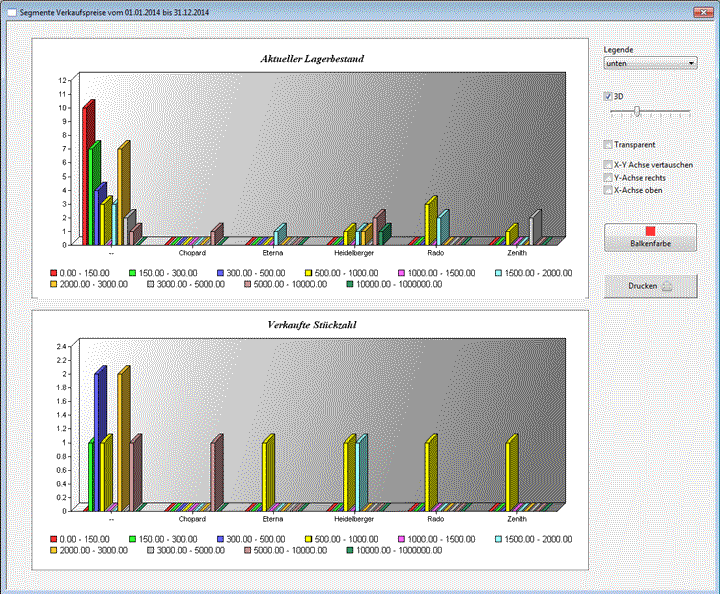Screen dimensions: 720x594
Task: Click orange 2000.00 - 3000.00 legend swatch, top chart
Action: coord(54,285)
